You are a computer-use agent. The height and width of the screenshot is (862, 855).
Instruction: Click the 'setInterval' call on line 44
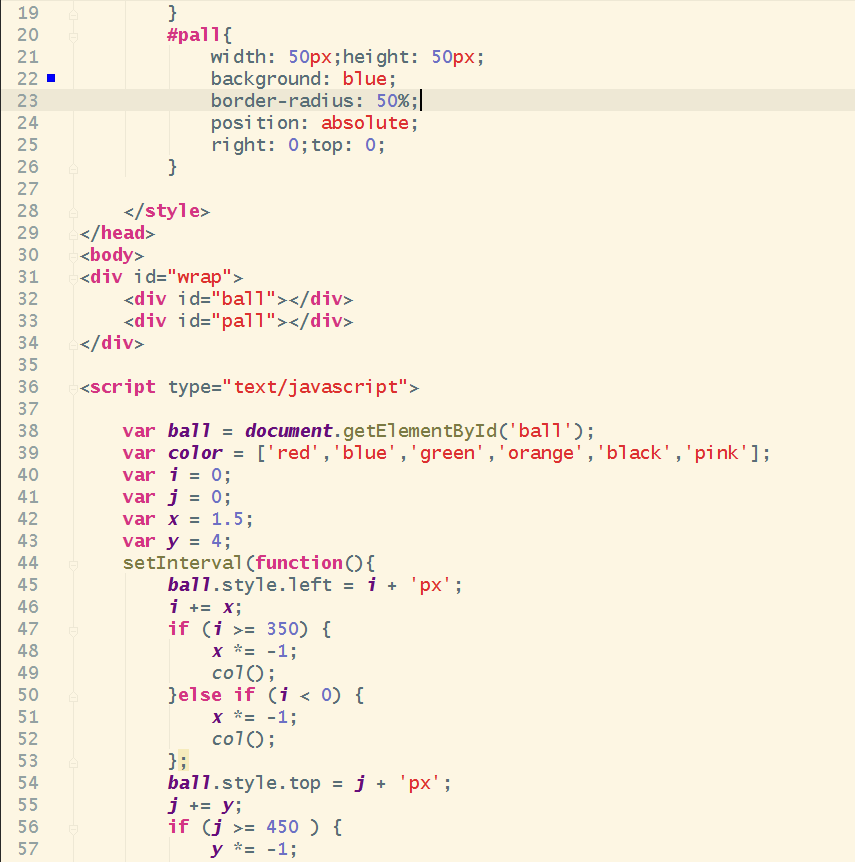(183, 563)
